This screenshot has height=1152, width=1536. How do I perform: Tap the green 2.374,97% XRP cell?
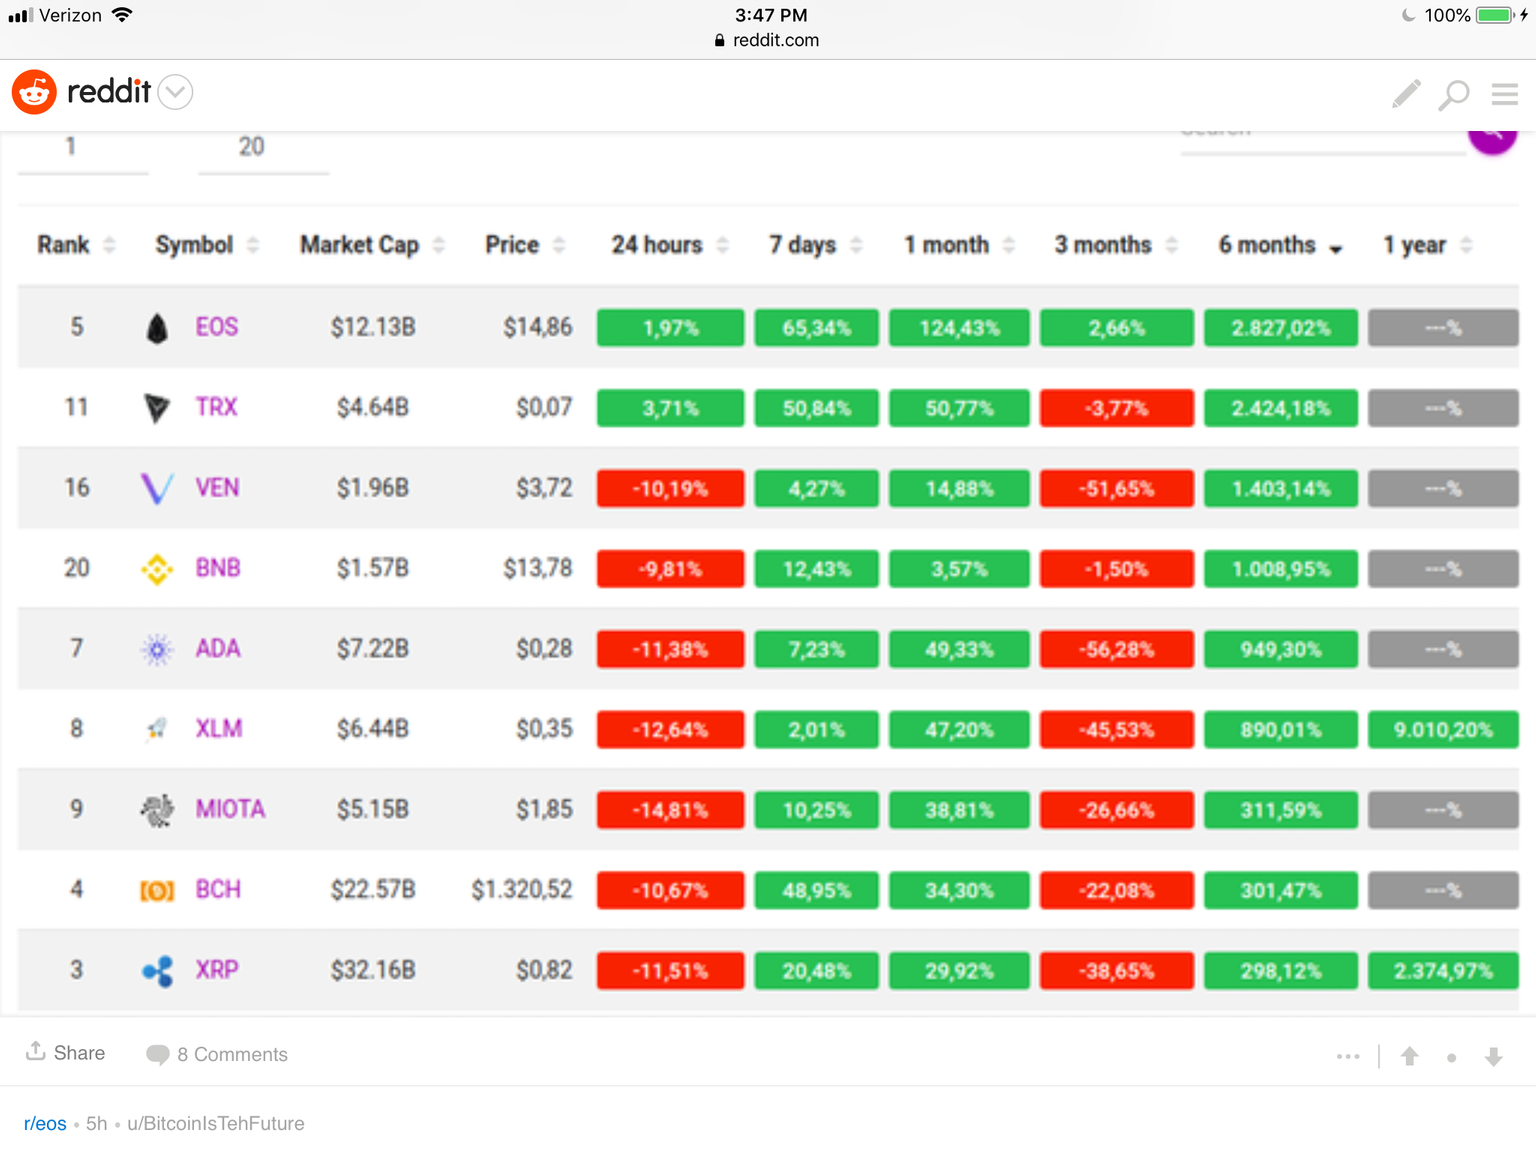point(1443,971)
